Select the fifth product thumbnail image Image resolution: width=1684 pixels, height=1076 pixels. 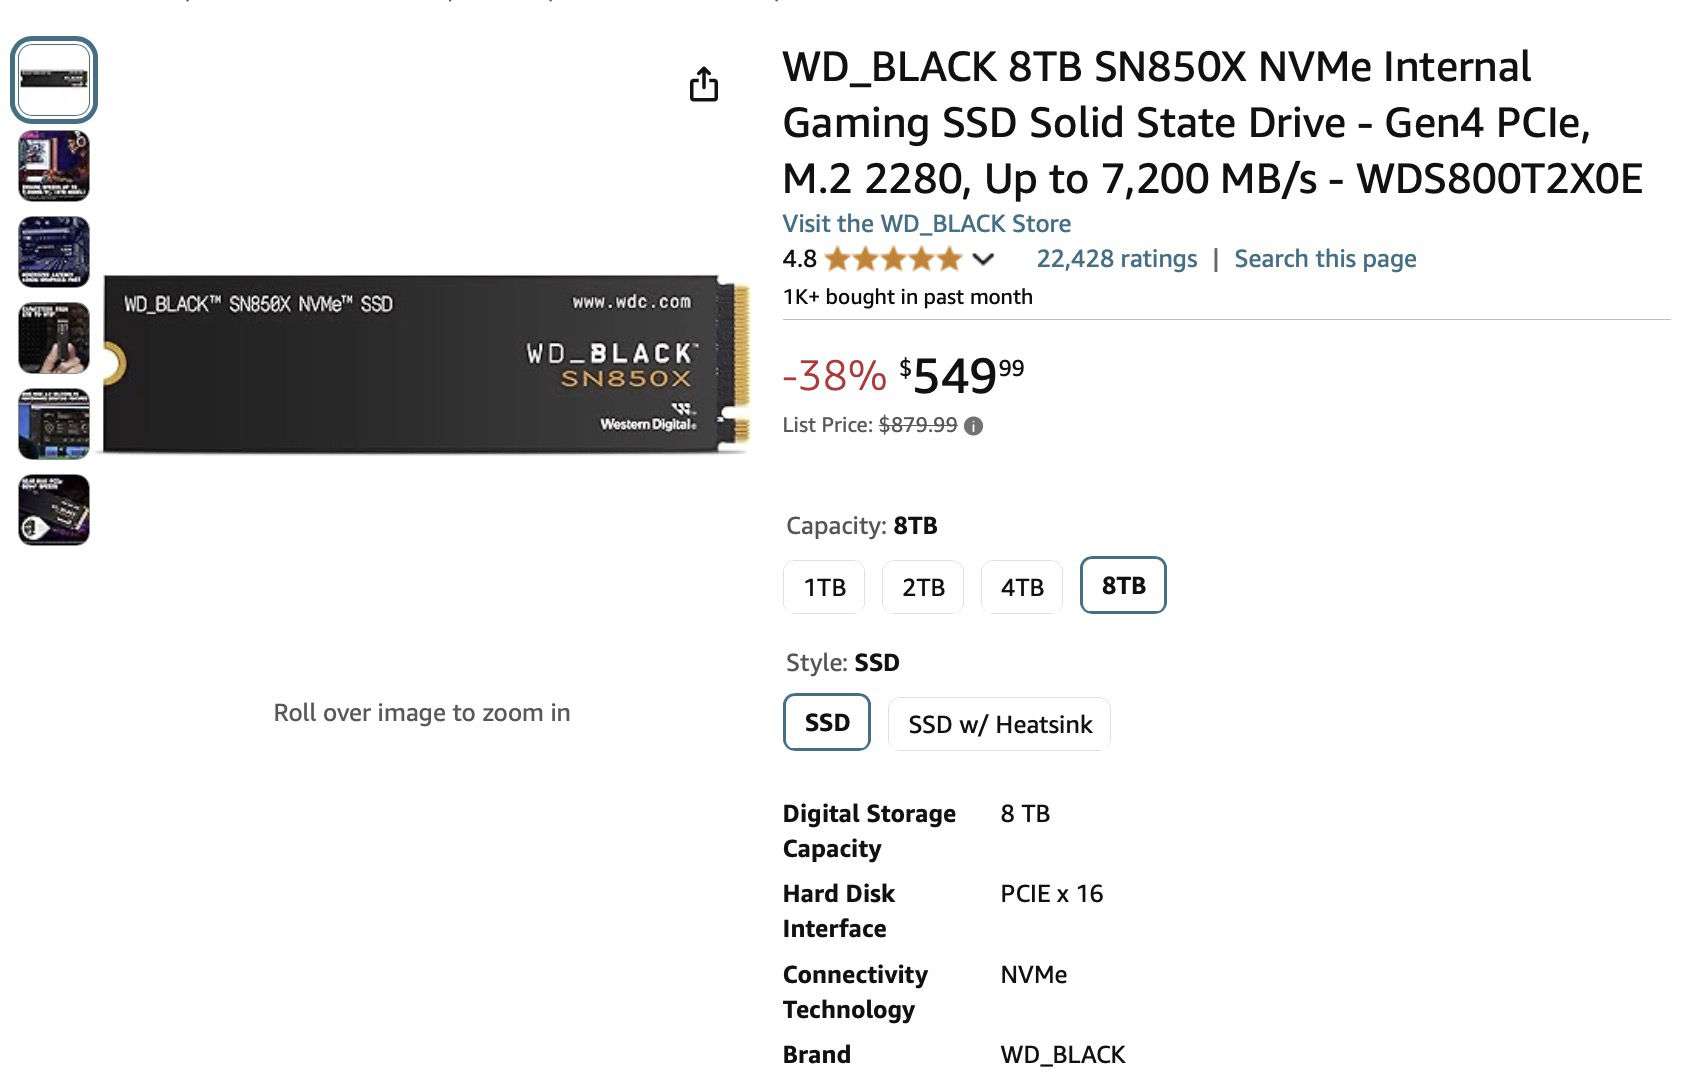[x=54, y=424]
